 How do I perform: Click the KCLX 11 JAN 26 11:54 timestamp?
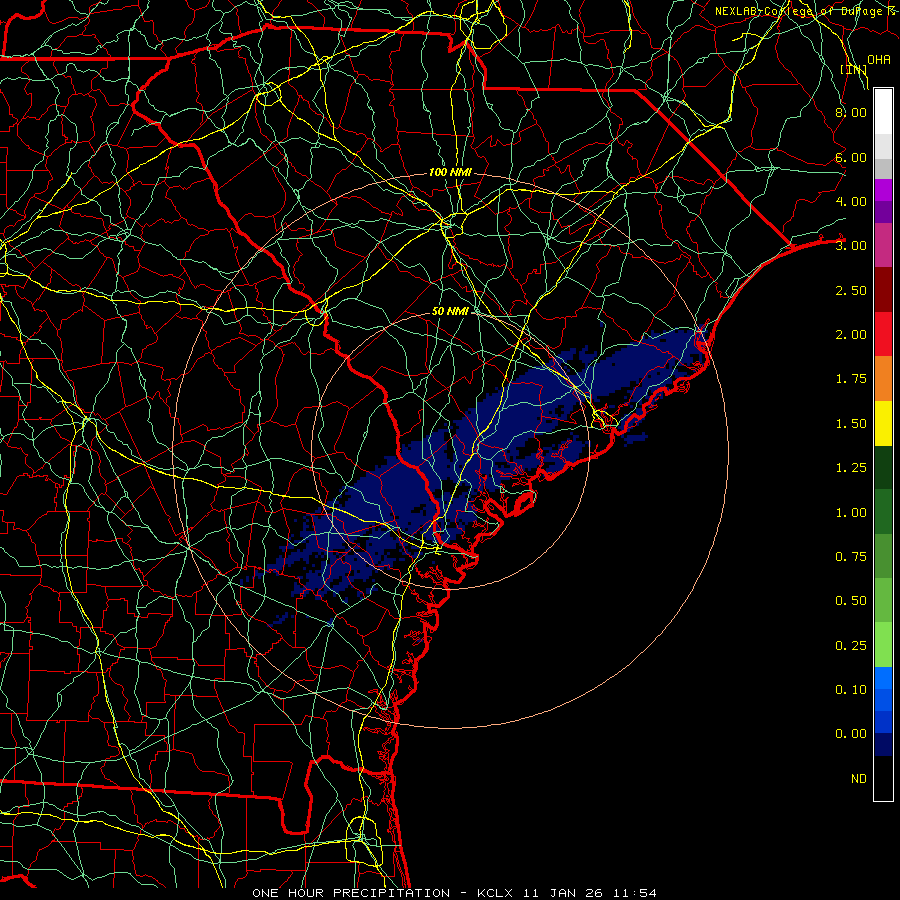(567, 893)
